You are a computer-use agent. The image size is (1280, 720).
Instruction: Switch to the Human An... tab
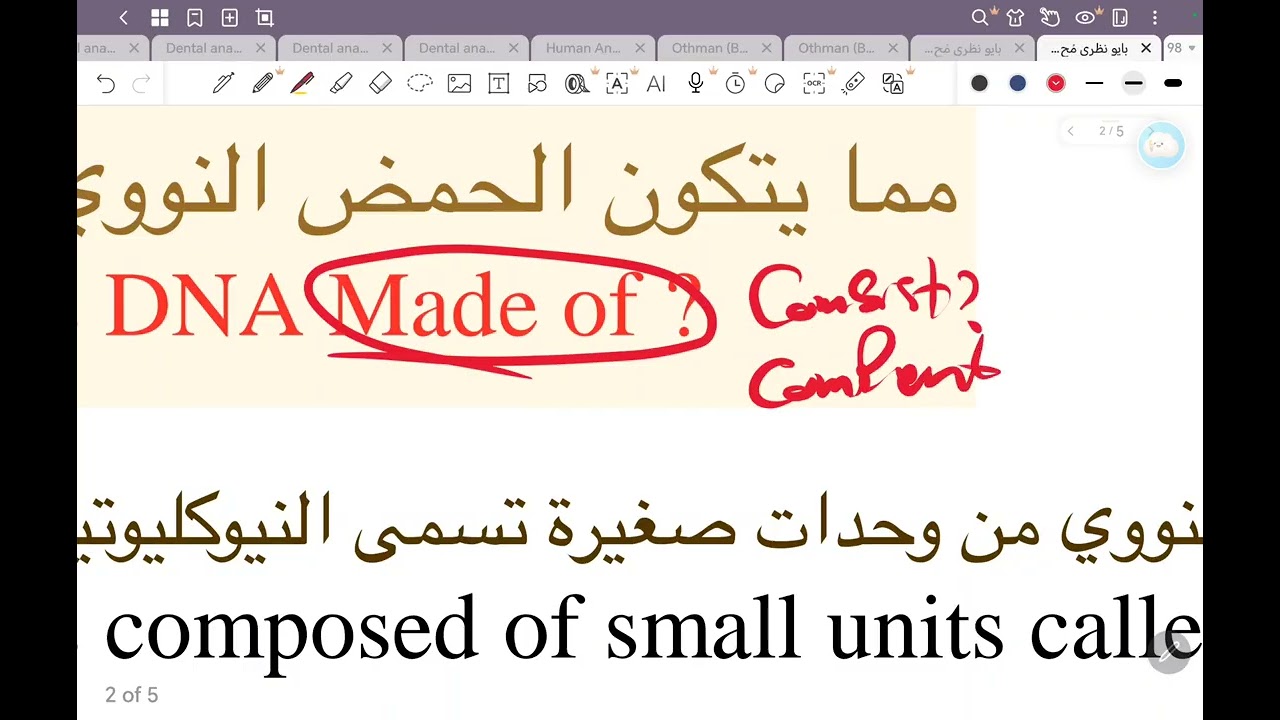point(583,48)
